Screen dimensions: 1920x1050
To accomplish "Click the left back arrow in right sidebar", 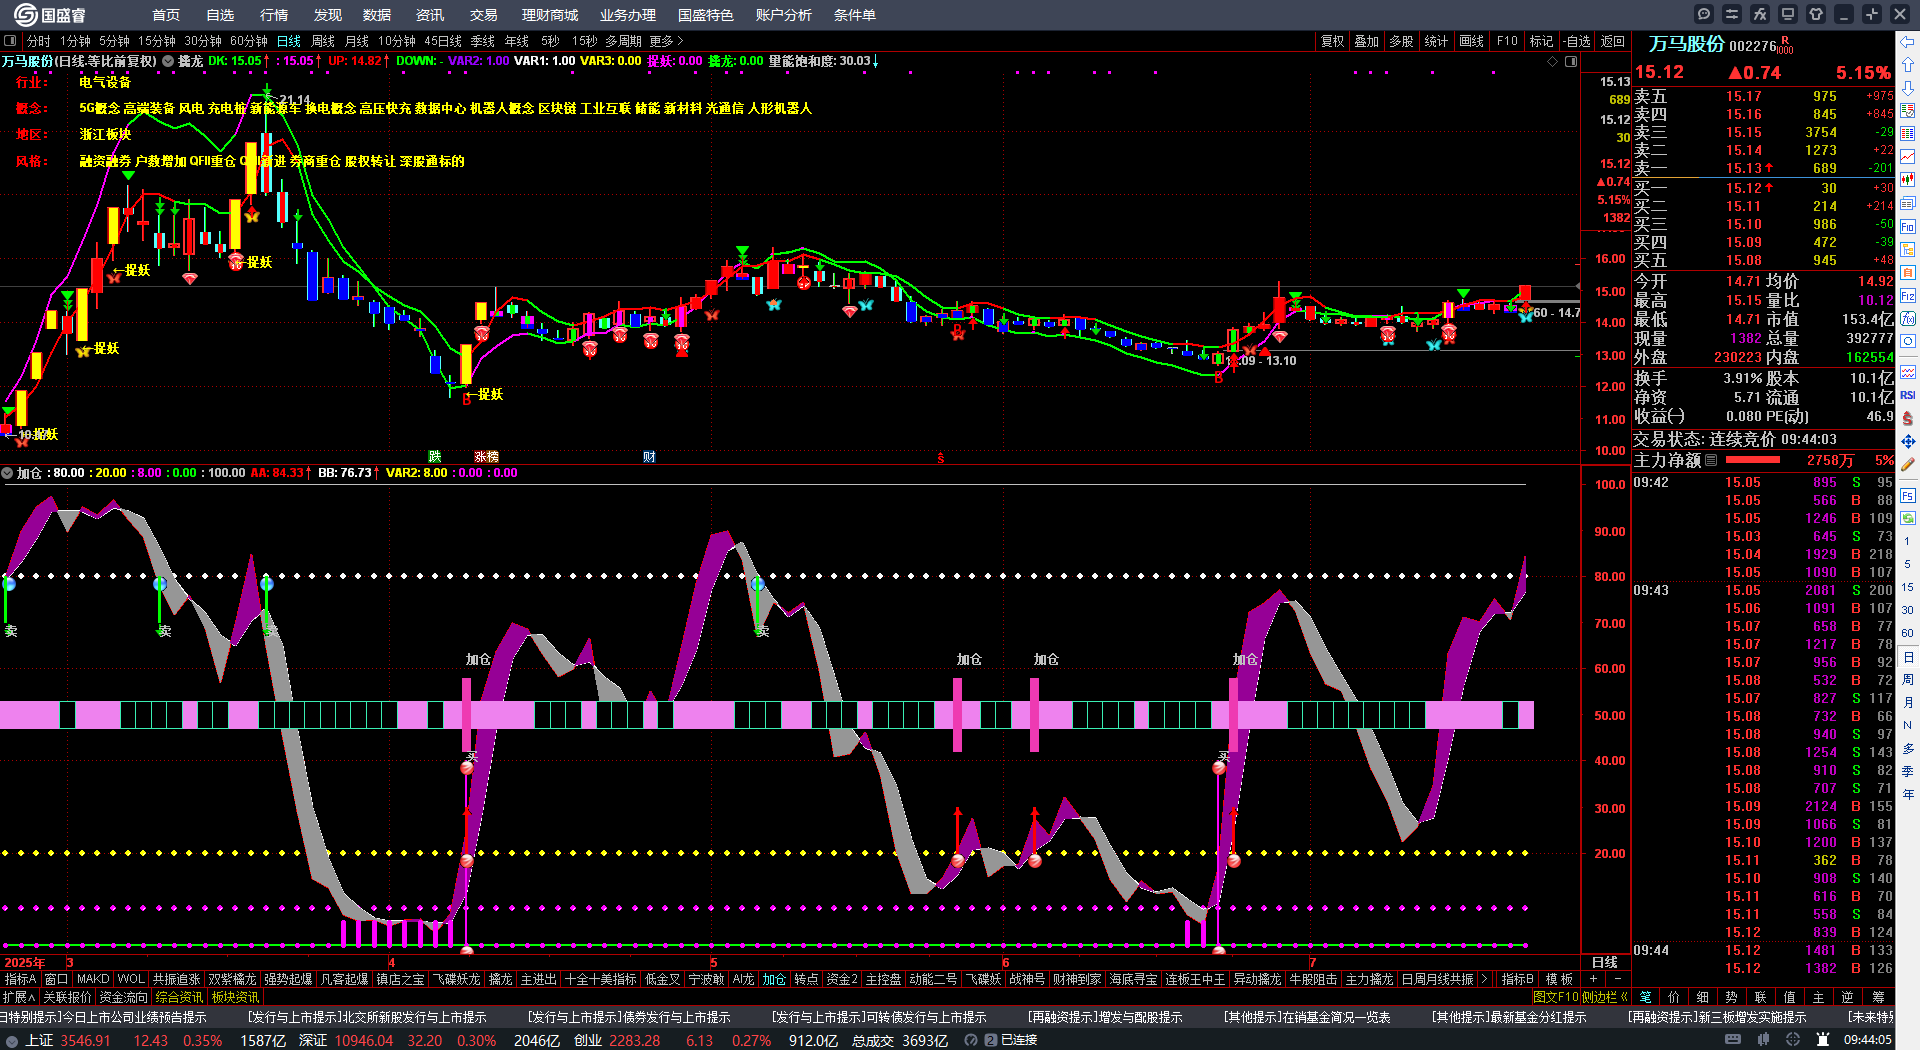I will tap(1908, 42).
